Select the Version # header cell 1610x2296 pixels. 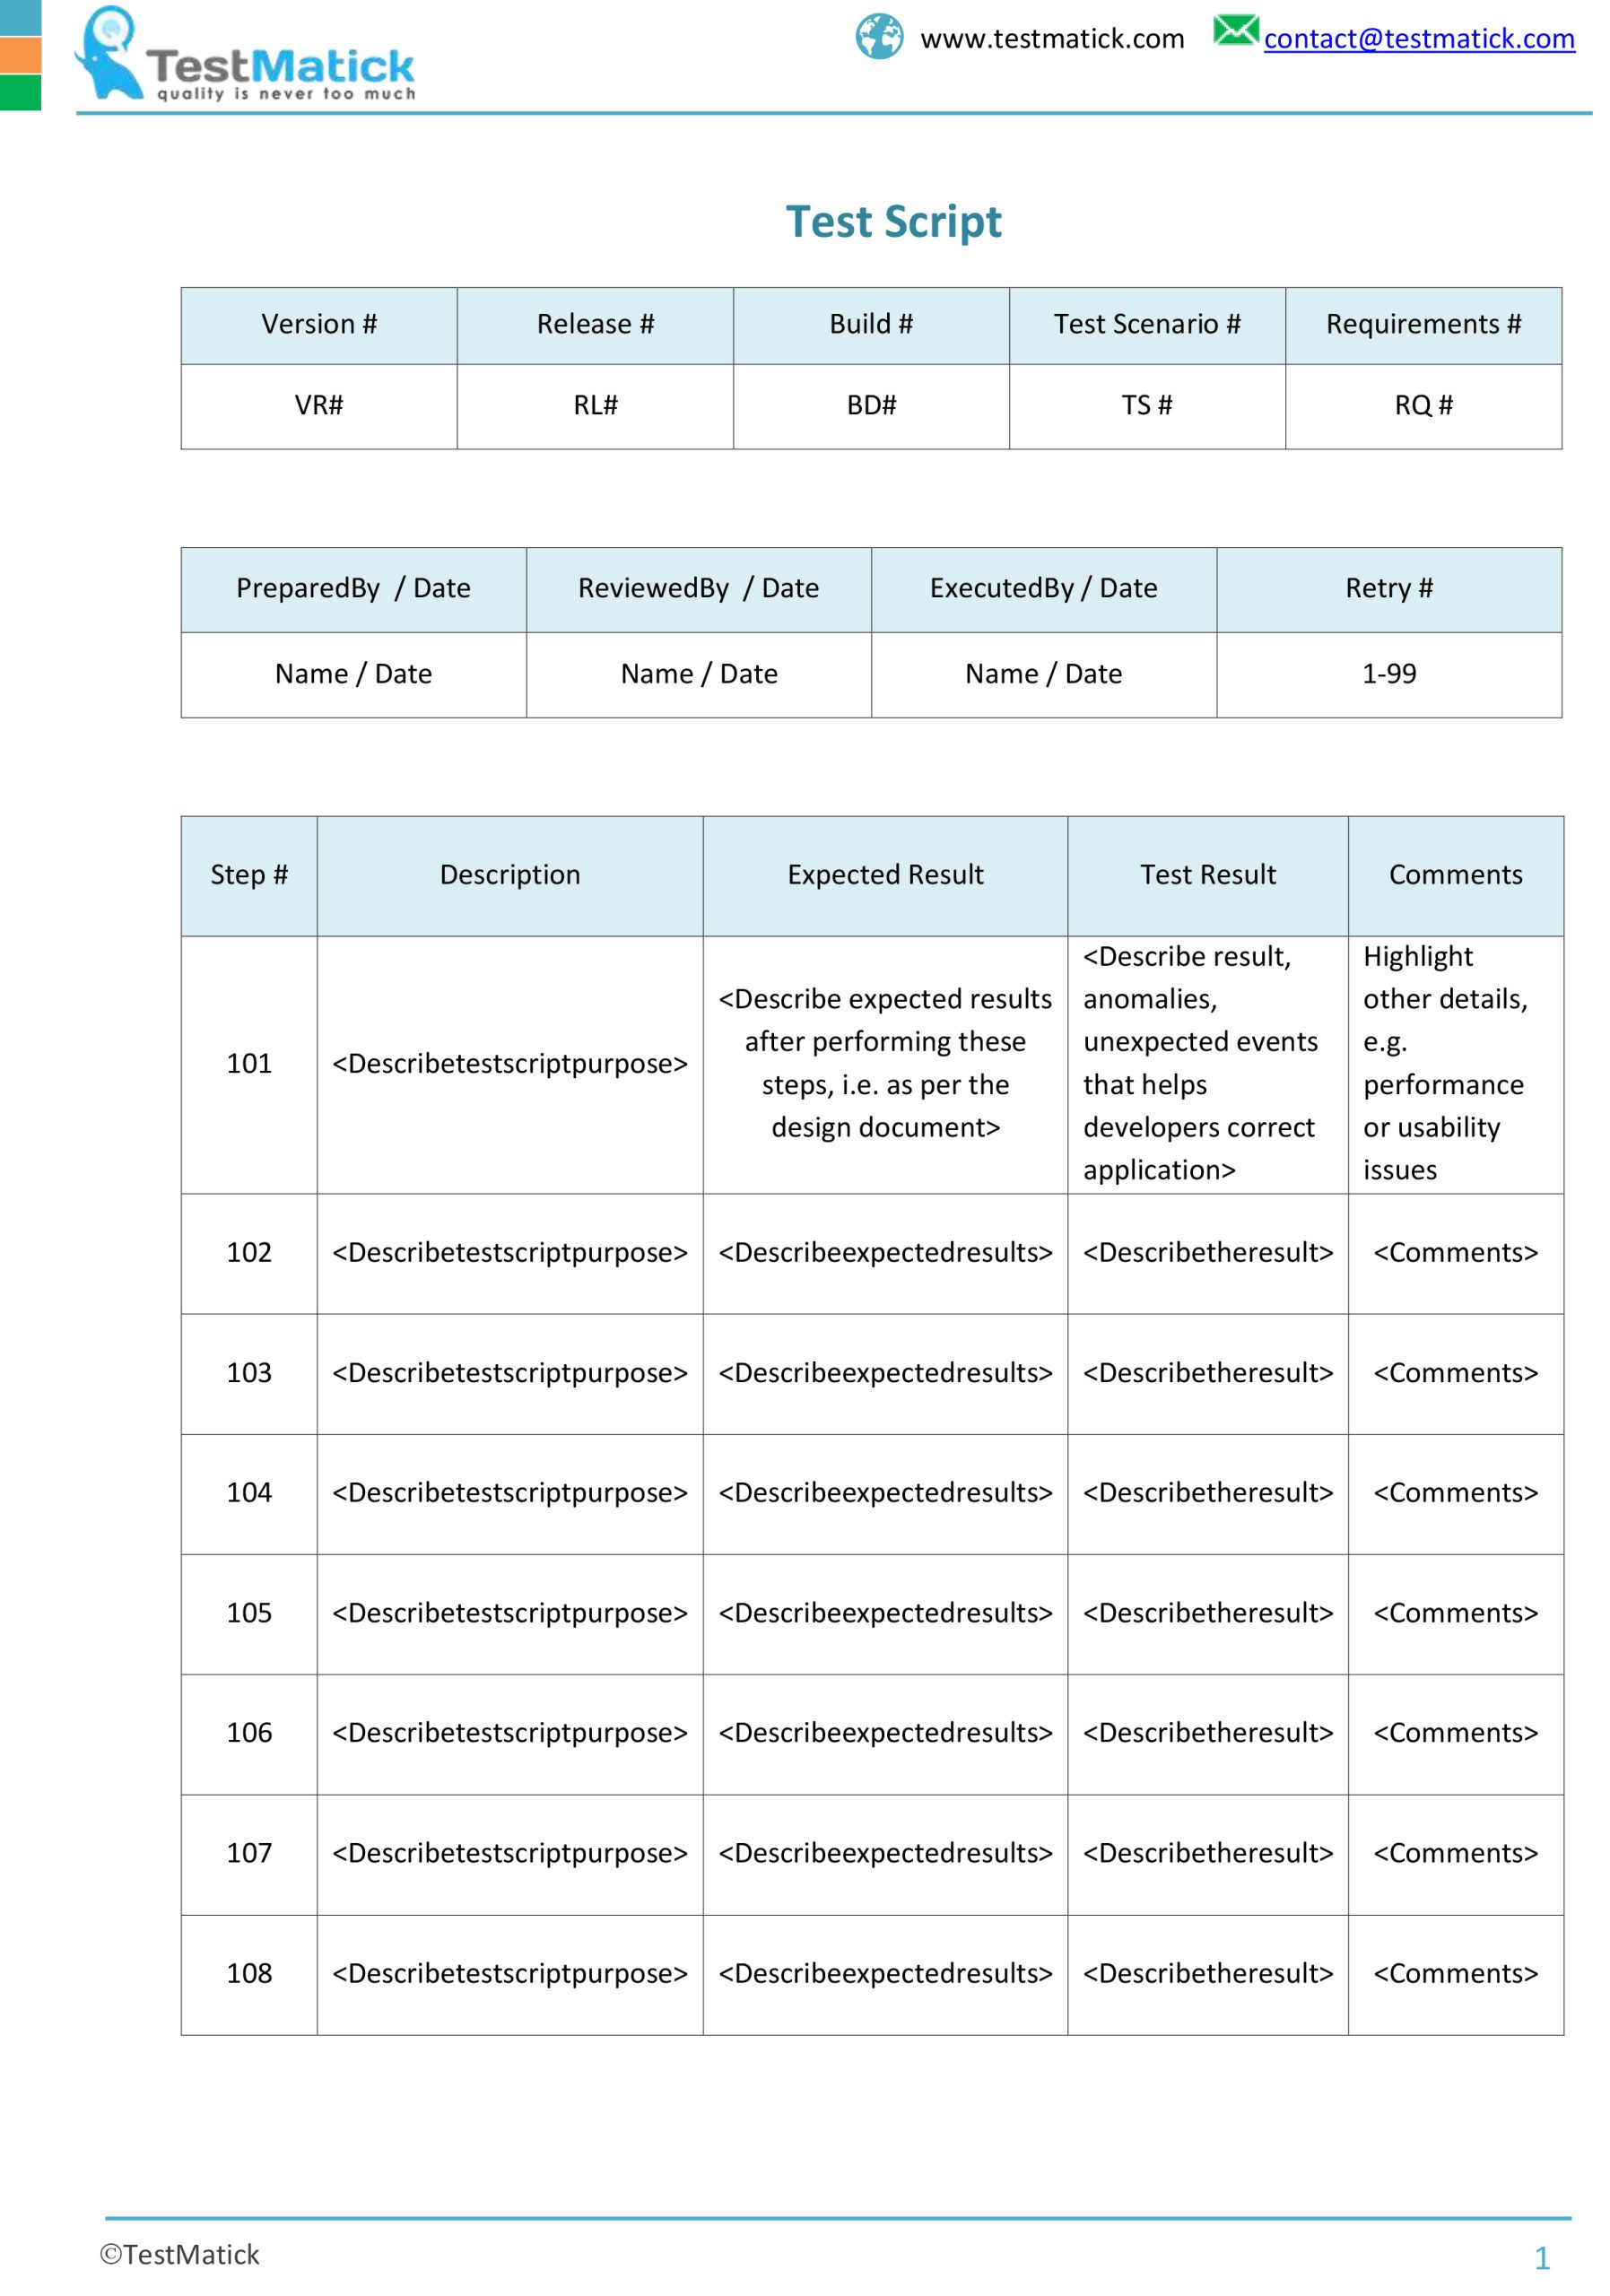[x=319, y=325]
